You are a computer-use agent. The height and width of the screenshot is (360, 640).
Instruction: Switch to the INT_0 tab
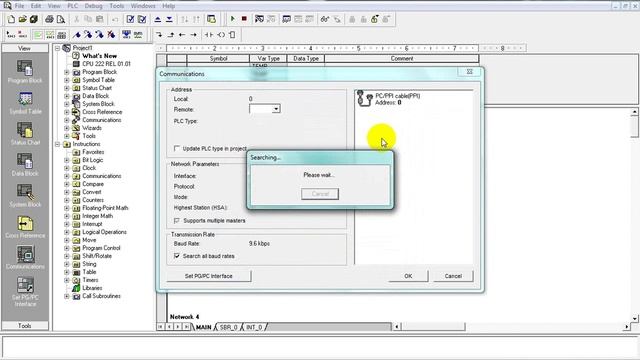click(254, 327)
